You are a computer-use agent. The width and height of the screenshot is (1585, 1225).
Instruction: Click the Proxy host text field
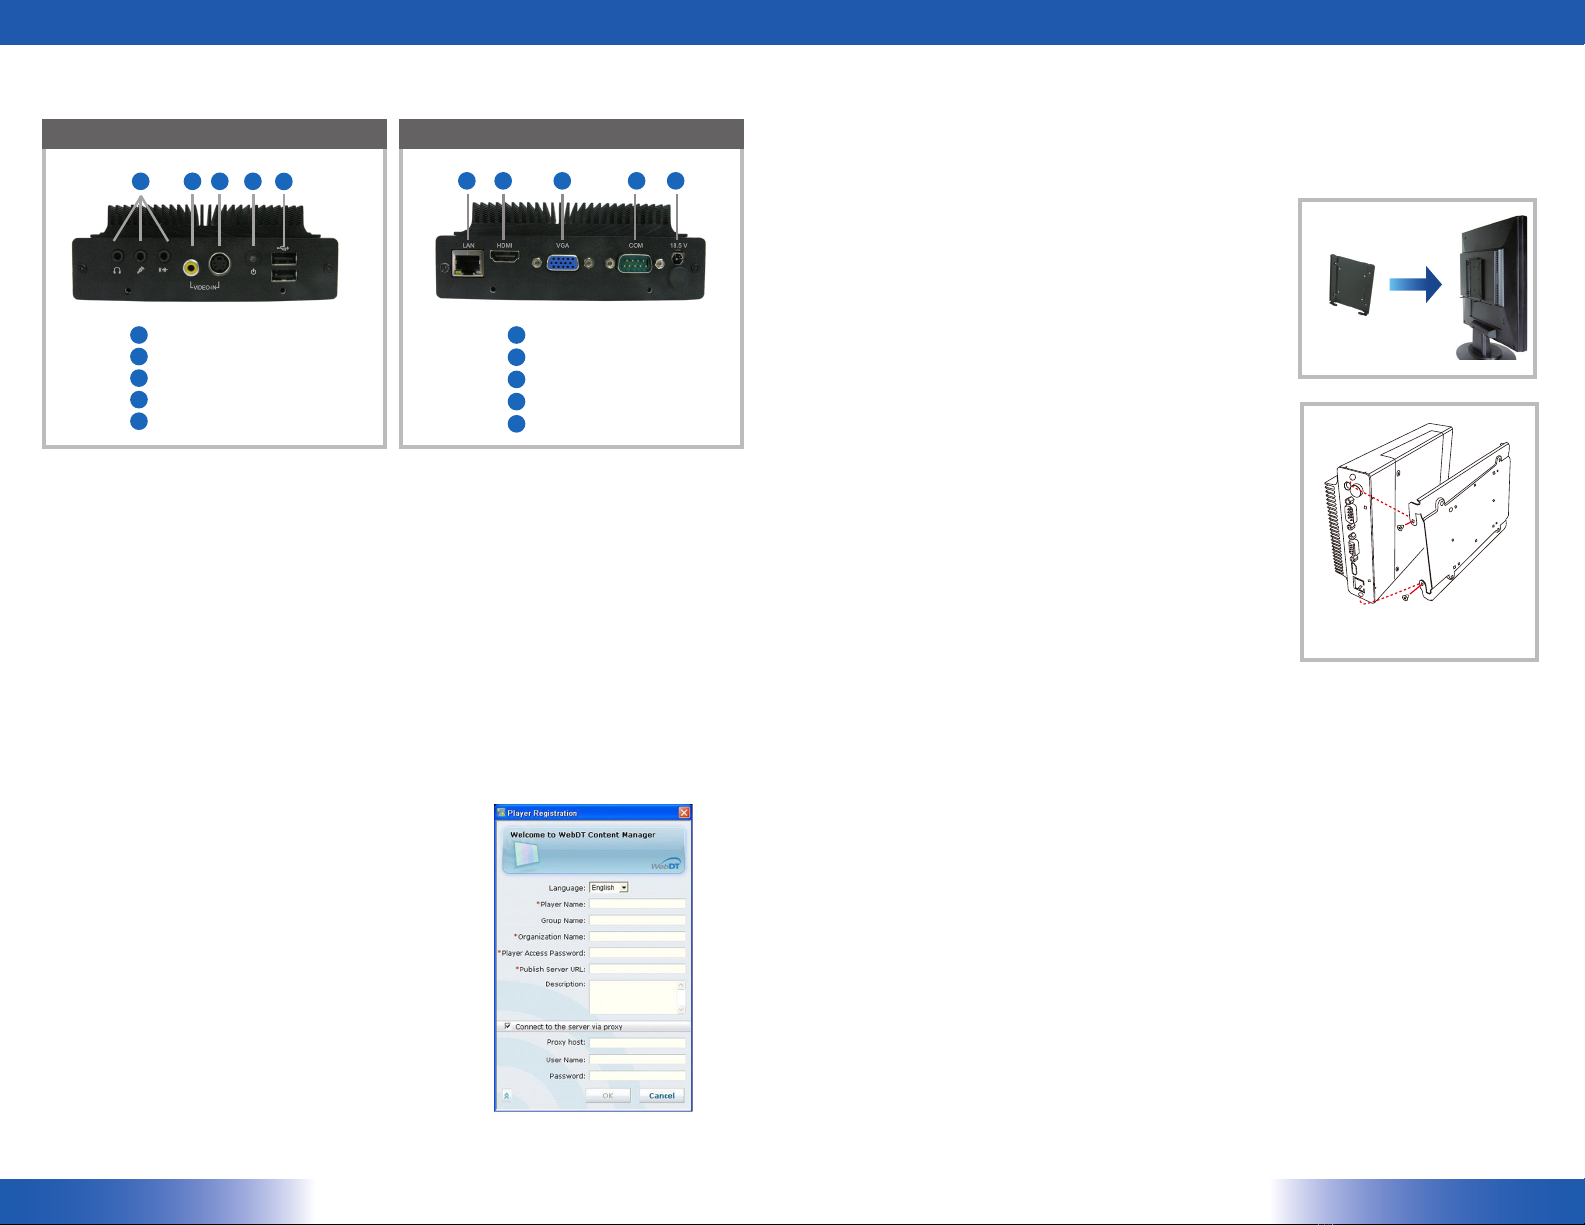pos(637,1042)
